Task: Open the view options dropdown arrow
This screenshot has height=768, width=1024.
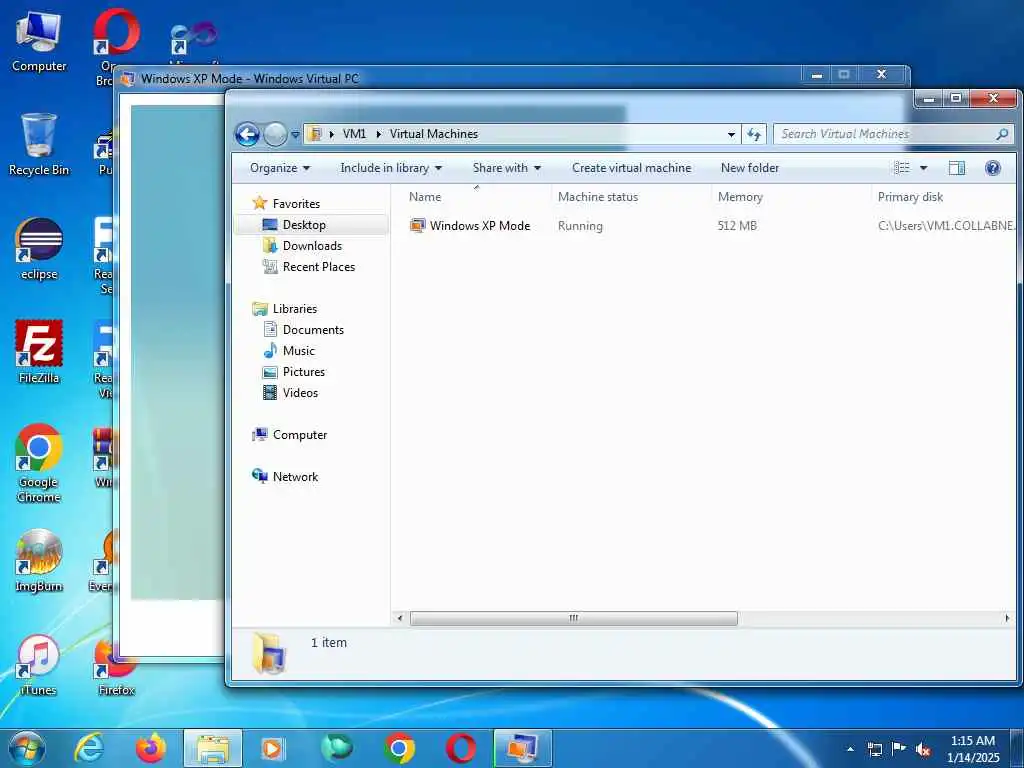Action: [923, 168]
